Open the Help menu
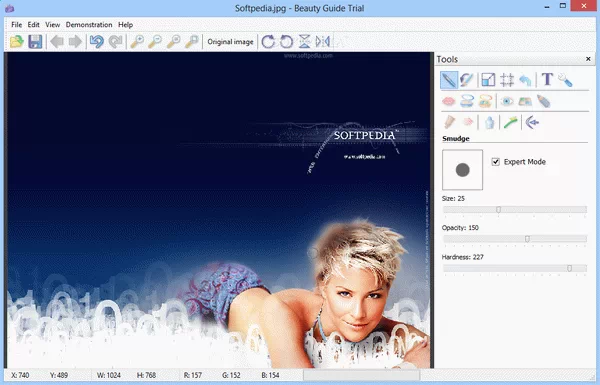The width and height of the screenshot is (600, 385). (125, 25)
